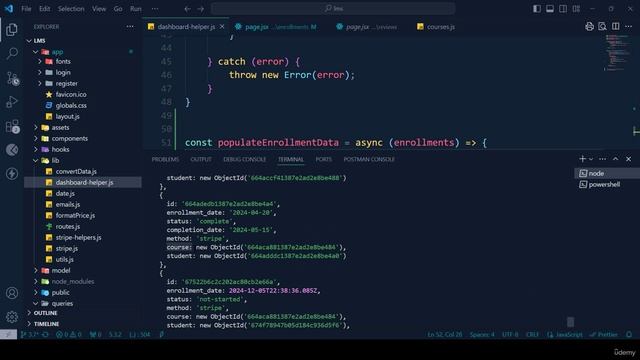Click the Prettier status bar item

[604, 334]
